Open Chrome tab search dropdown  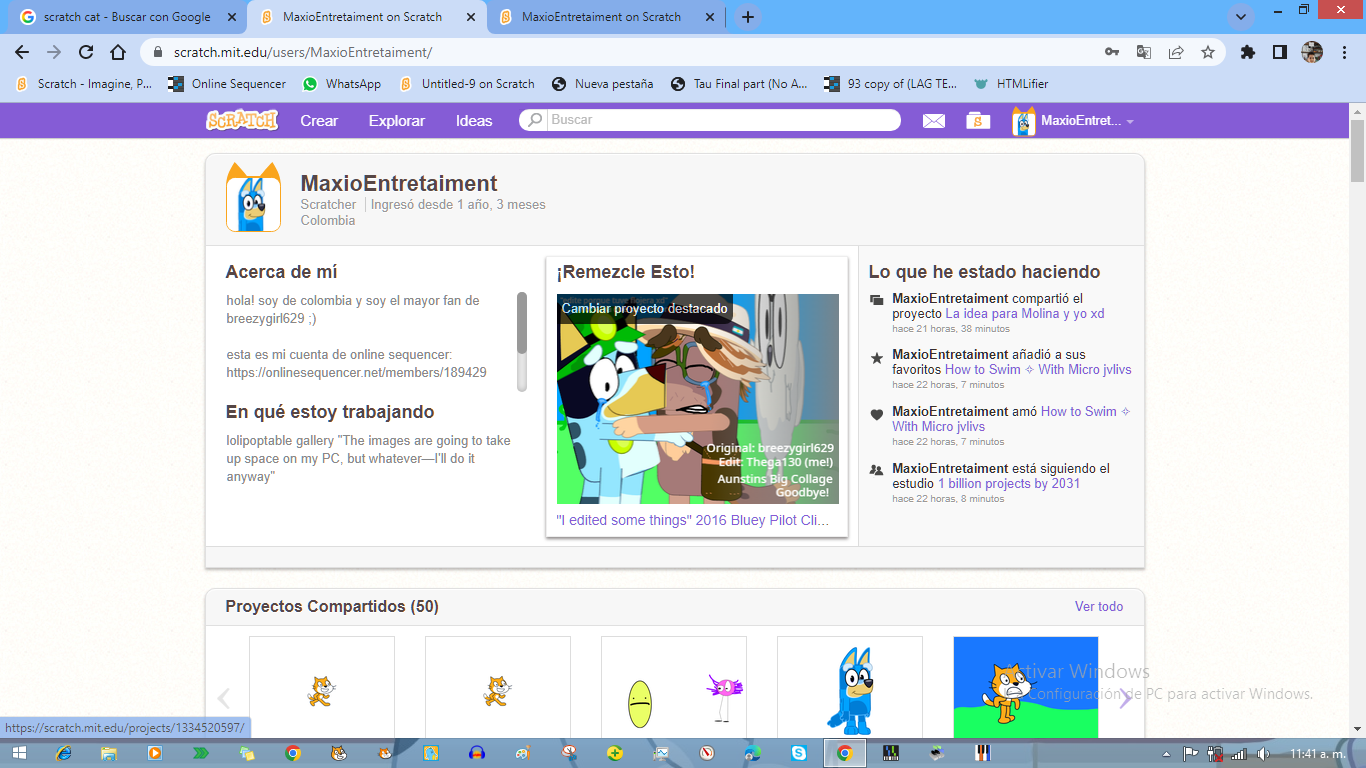(1241, 17)
